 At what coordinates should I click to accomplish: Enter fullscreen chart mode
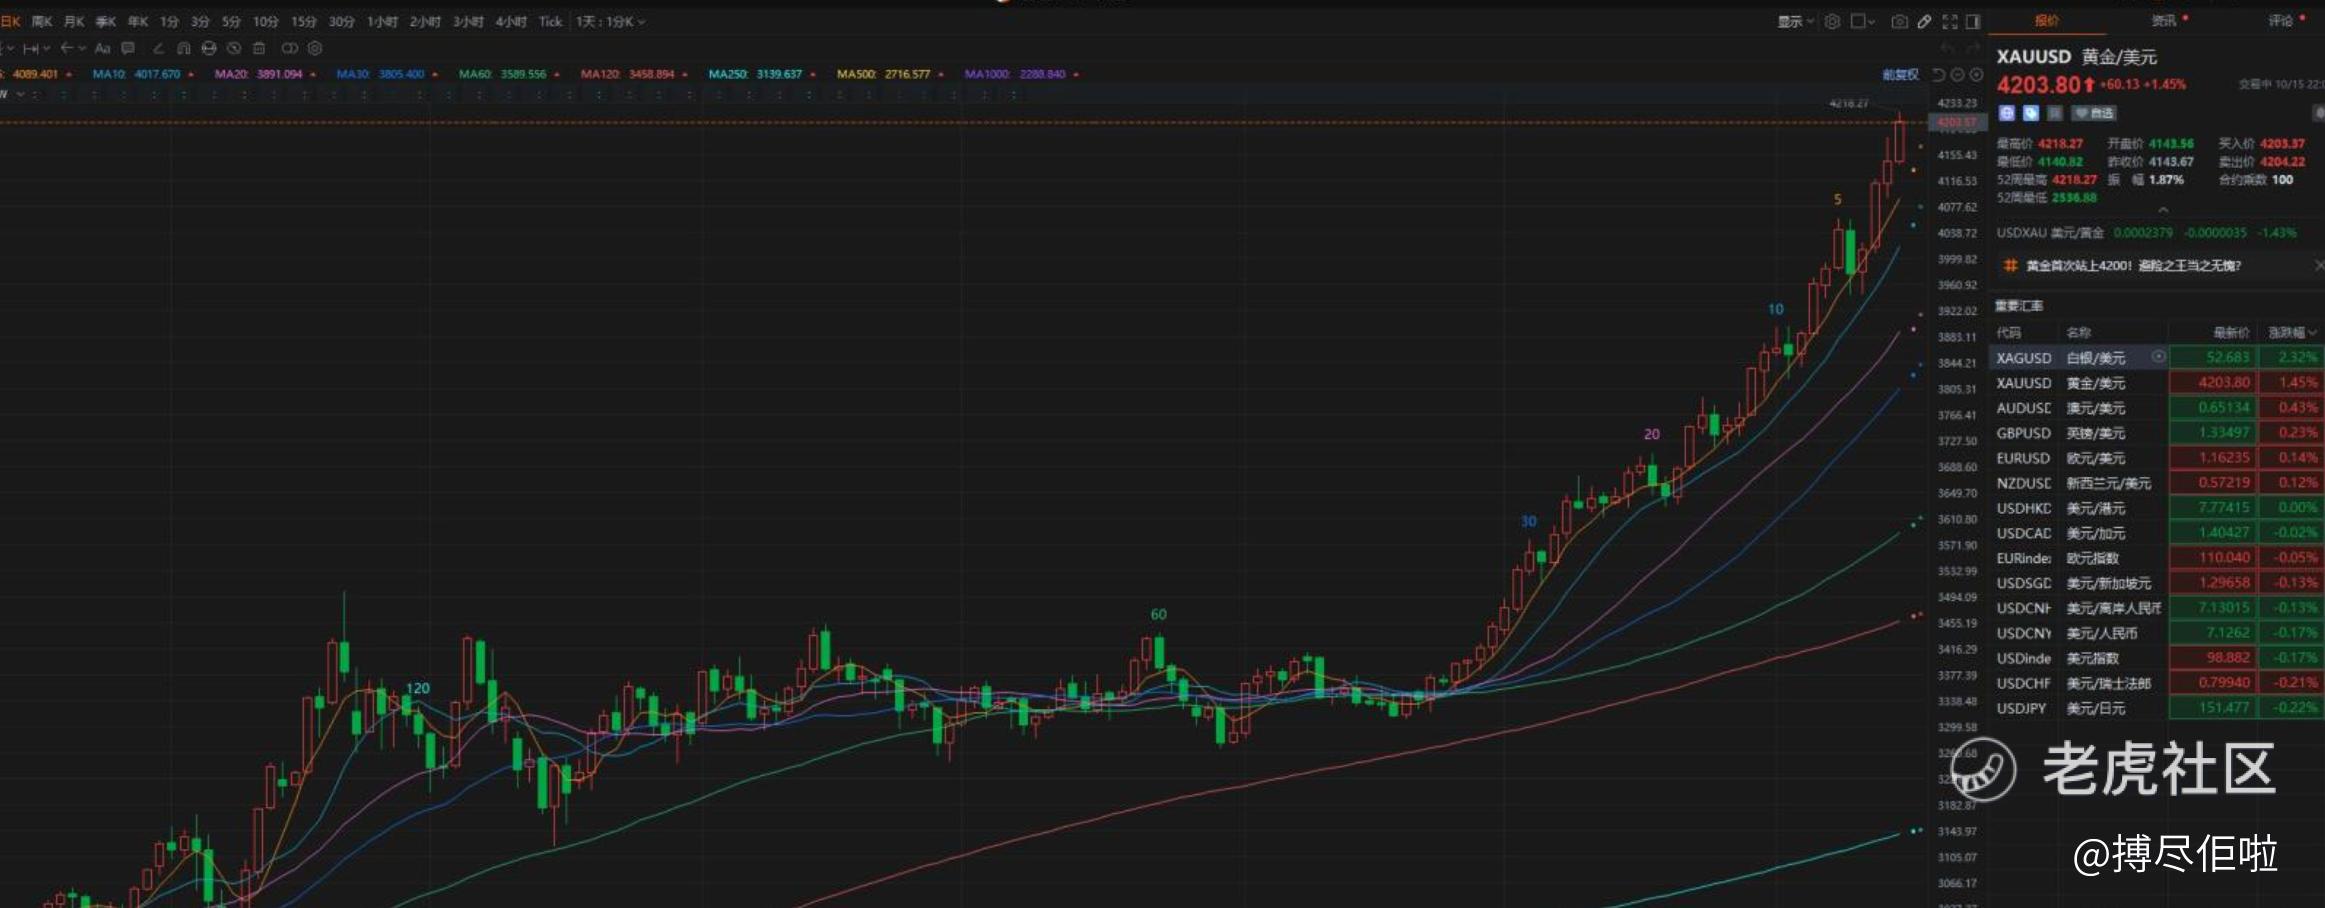(x=1950, y=22)
